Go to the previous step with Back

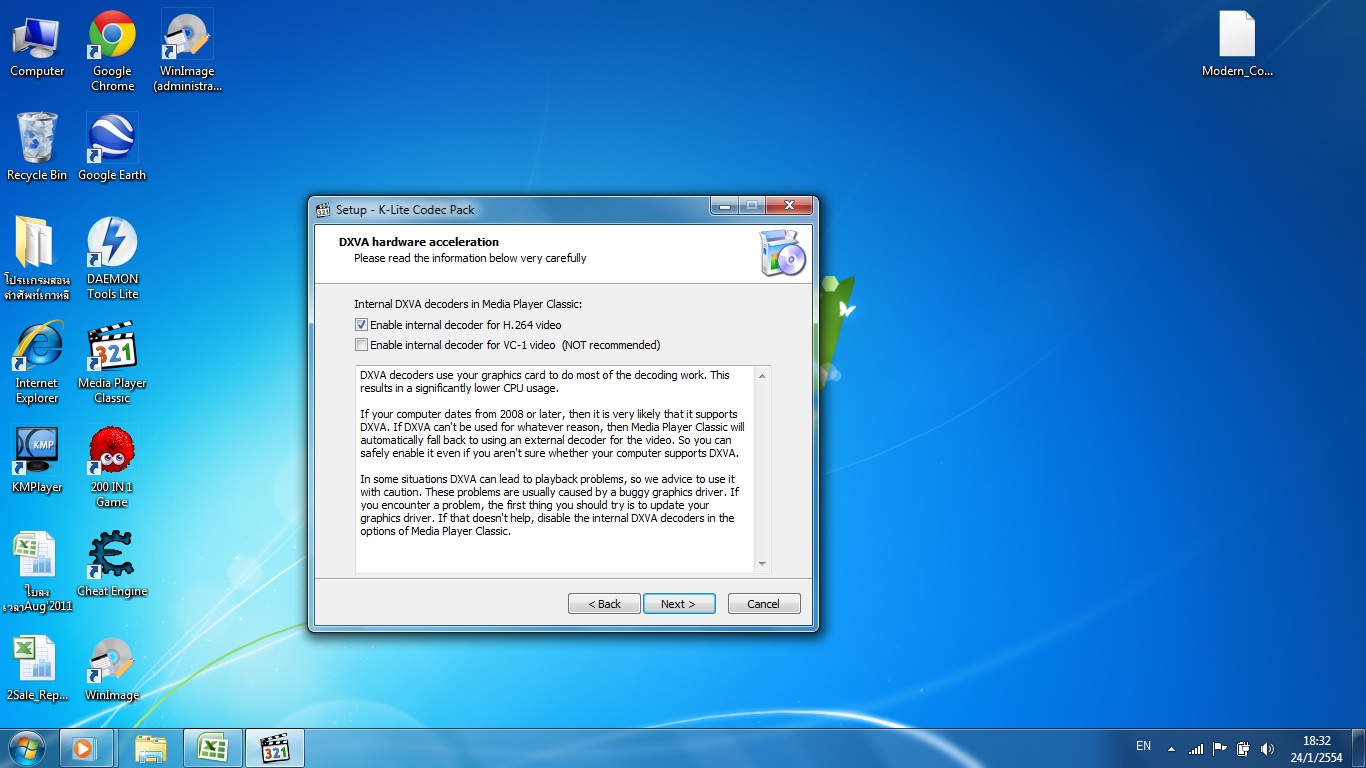pyautogui.click(x=604, y=604)
